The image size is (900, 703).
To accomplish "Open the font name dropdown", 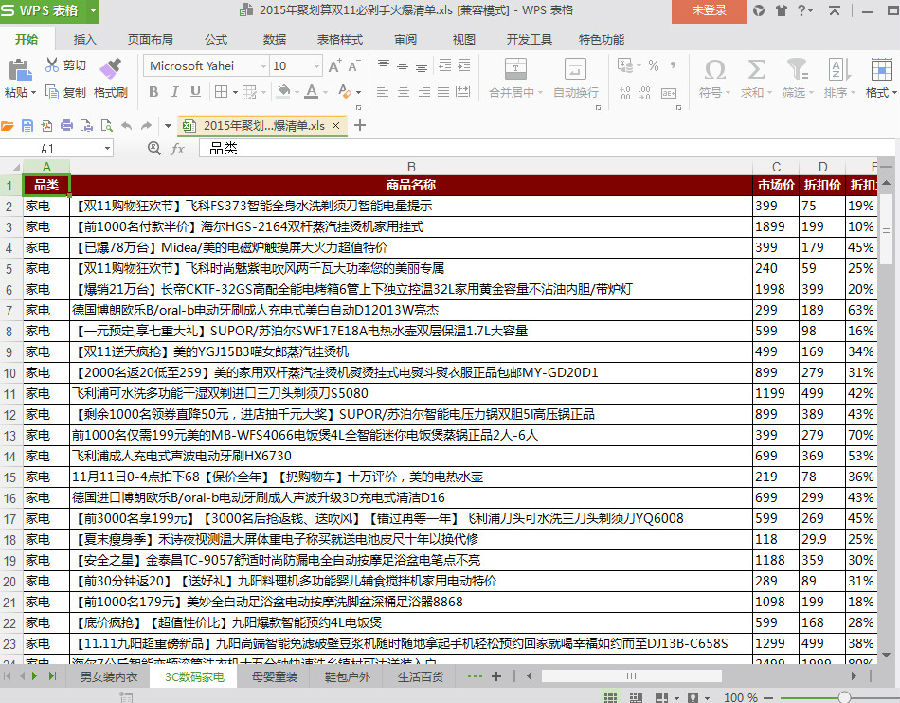I will click(263, 67).
